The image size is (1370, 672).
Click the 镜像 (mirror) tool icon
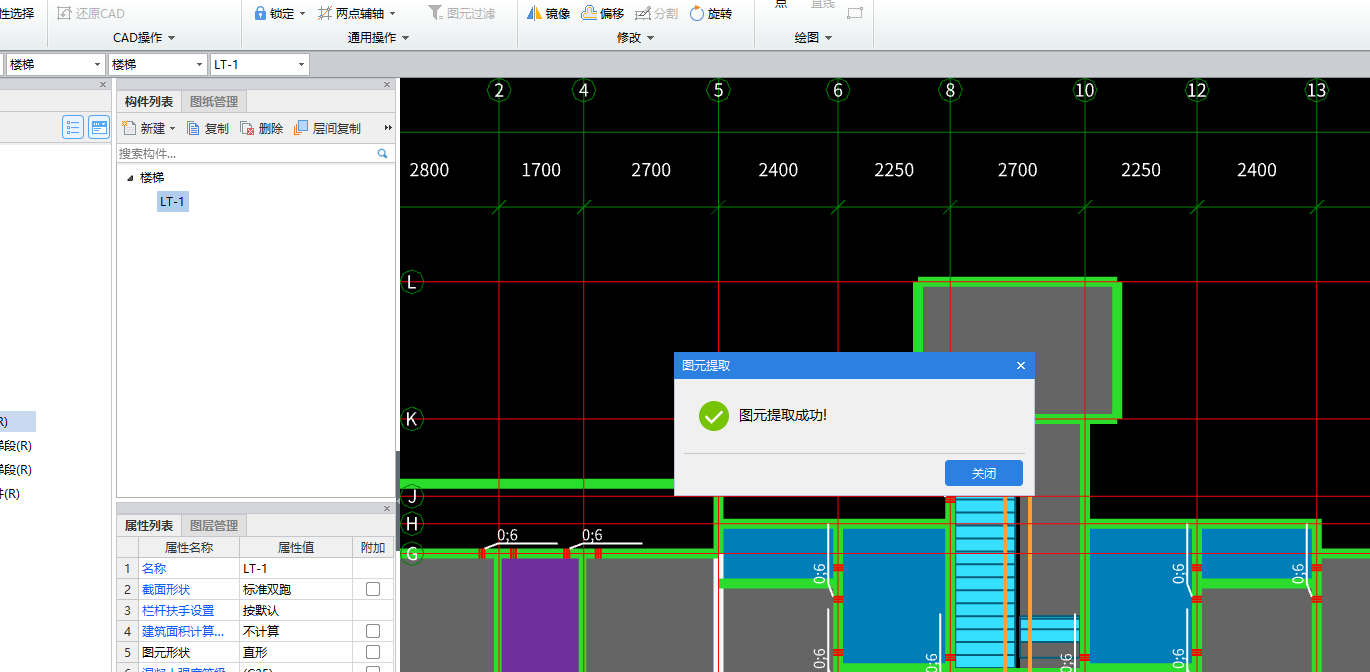[x=535, y=13]
